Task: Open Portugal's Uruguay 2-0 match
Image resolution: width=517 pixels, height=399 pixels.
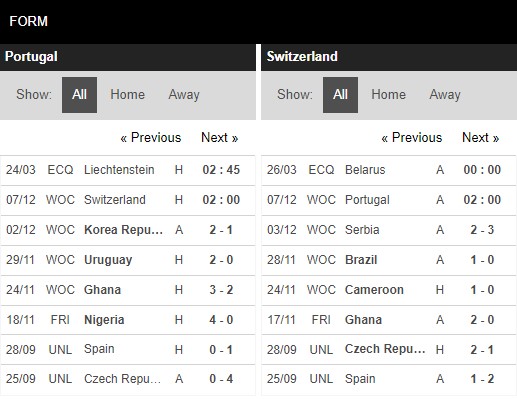Action: (x=128, y=260)
